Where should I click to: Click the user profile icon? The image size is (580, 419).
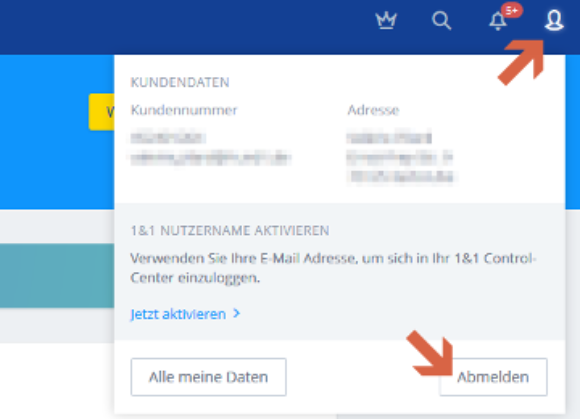click(x=554, y=20)
